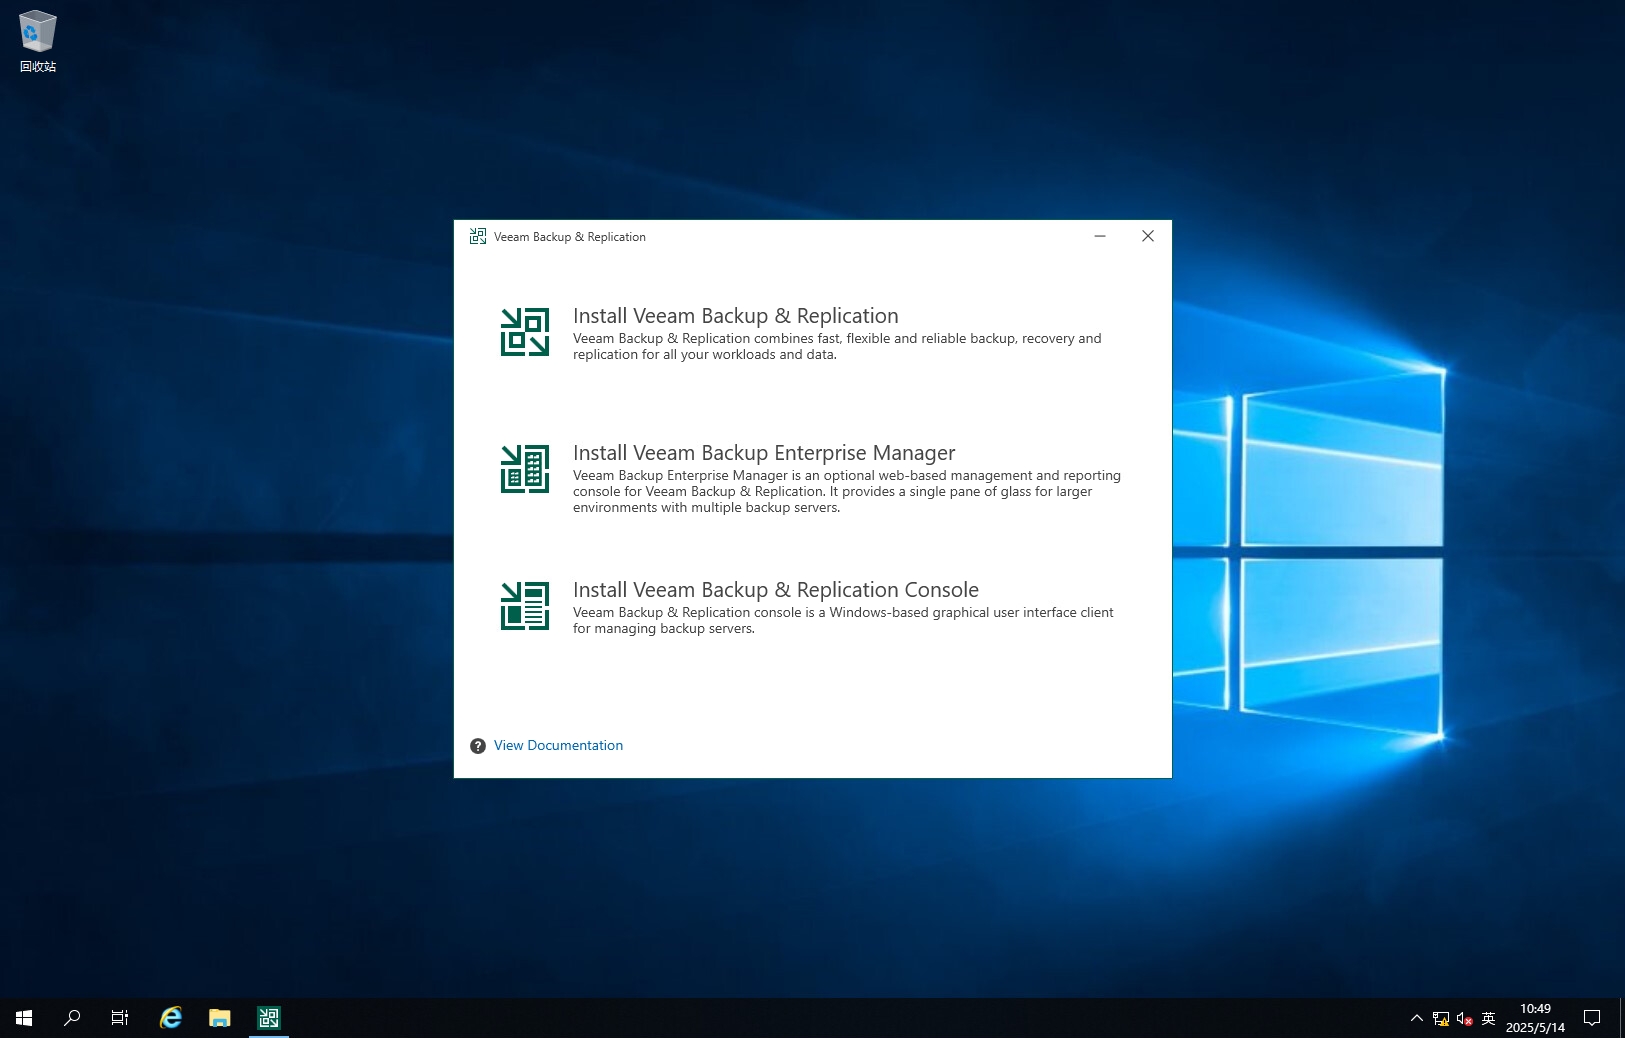Expand hidden system tray icons chevron
Viewport: 1625px width, 1038px height.
click(1416, 1018)
